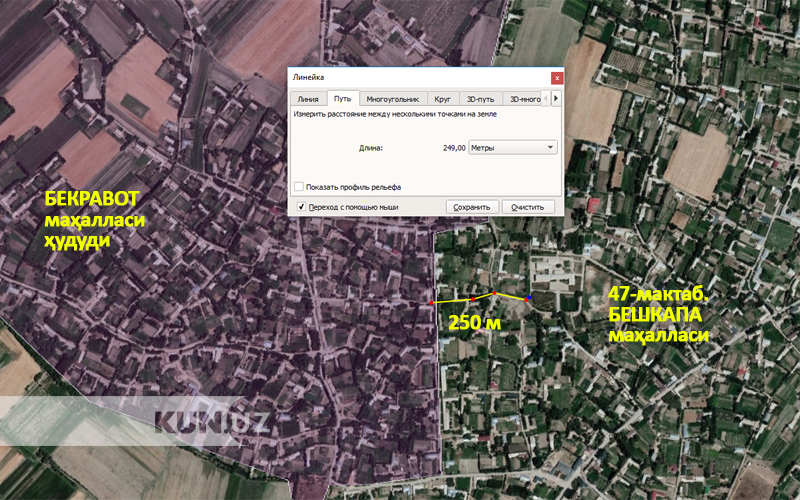Select the partially hidden 3D-много tab
This screenshot has height=500, width=800.
525,99
